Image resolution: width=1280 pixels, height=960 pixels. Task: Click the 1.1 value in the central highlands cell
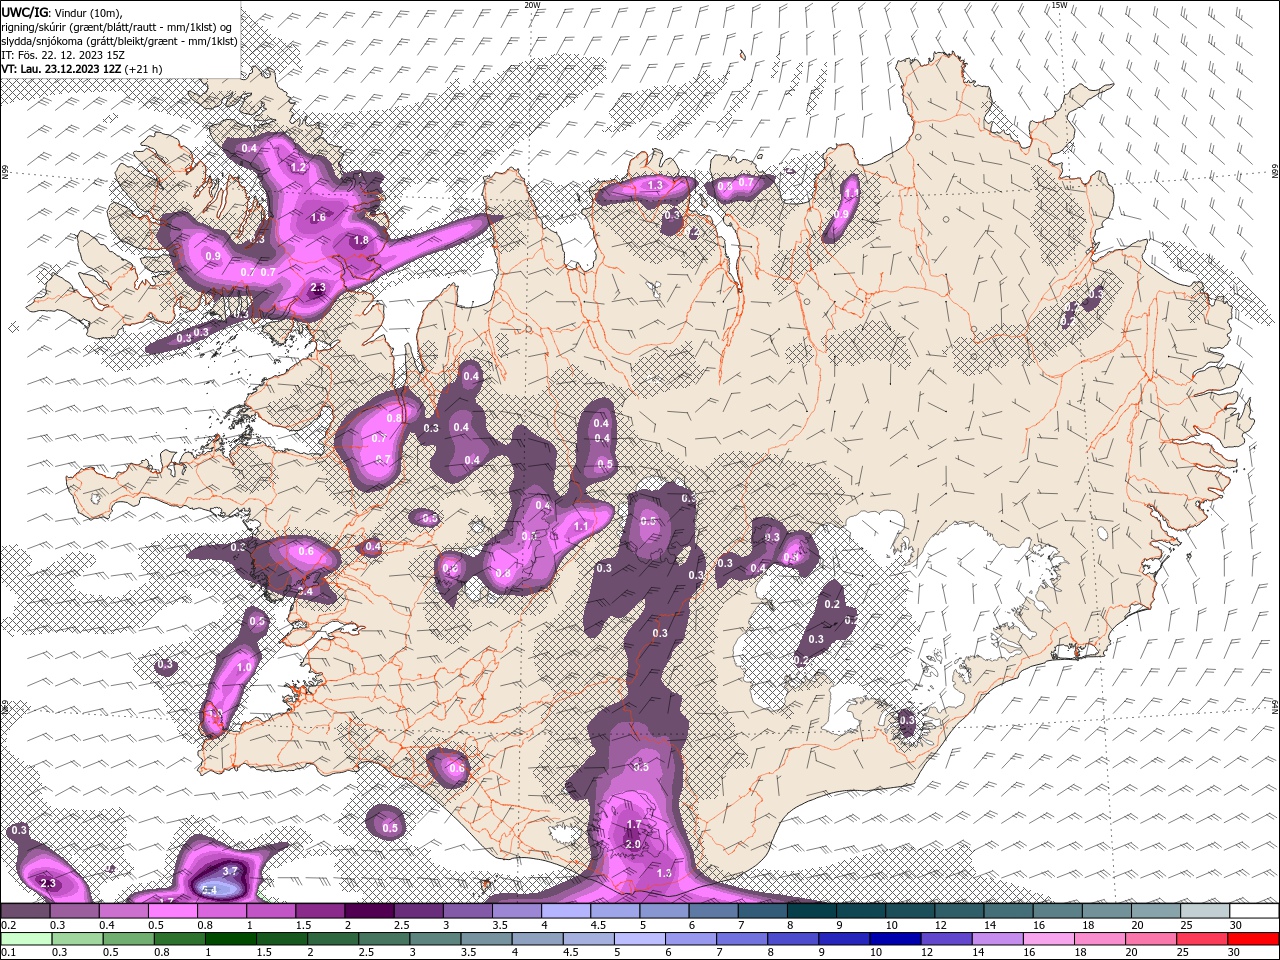[581, 526]
